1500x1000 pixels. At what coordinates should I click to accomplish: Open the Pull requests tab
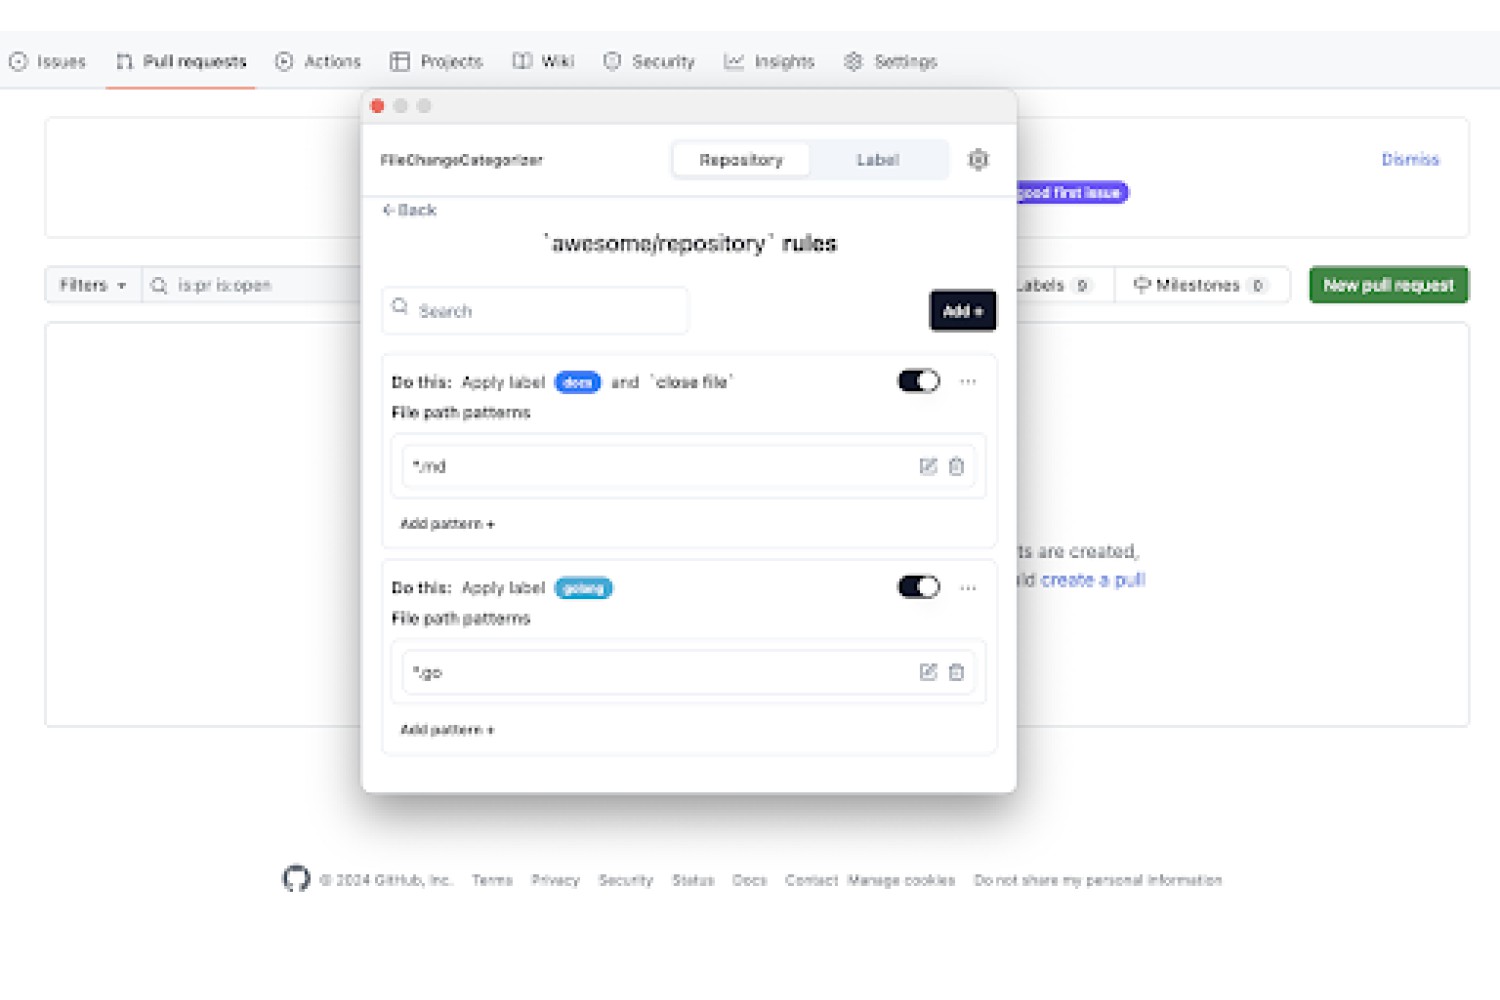click(x=181, y=61)
